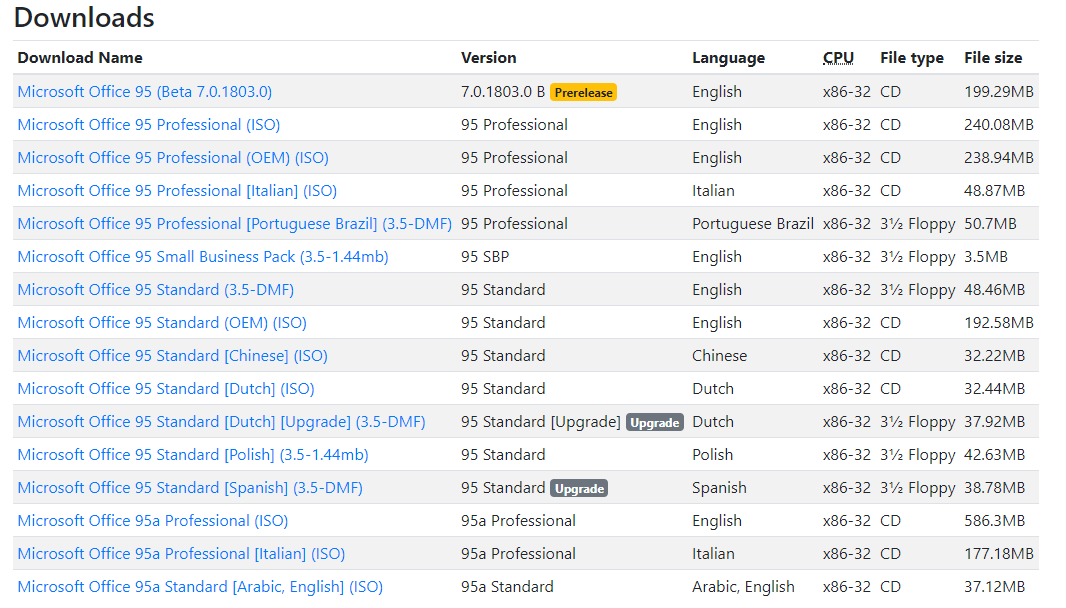Open Office 95 Professional [Italian] (ISO) link
This screenshot has height=608, width=1066.
[177, 191]
